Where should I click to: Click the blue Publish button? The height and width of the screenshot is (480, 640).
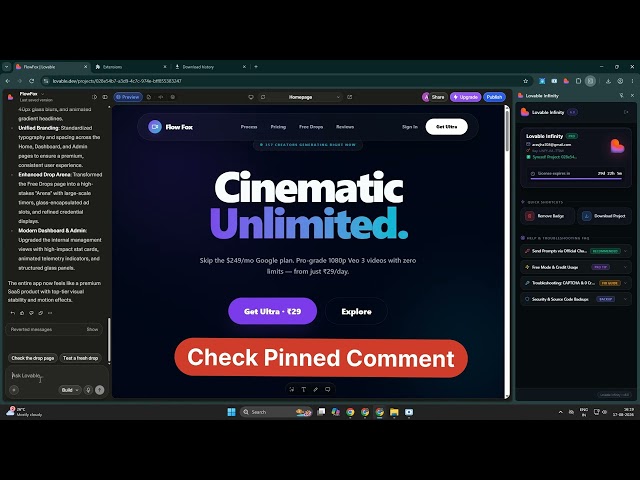pyautogui.click(x=494, y=97)
